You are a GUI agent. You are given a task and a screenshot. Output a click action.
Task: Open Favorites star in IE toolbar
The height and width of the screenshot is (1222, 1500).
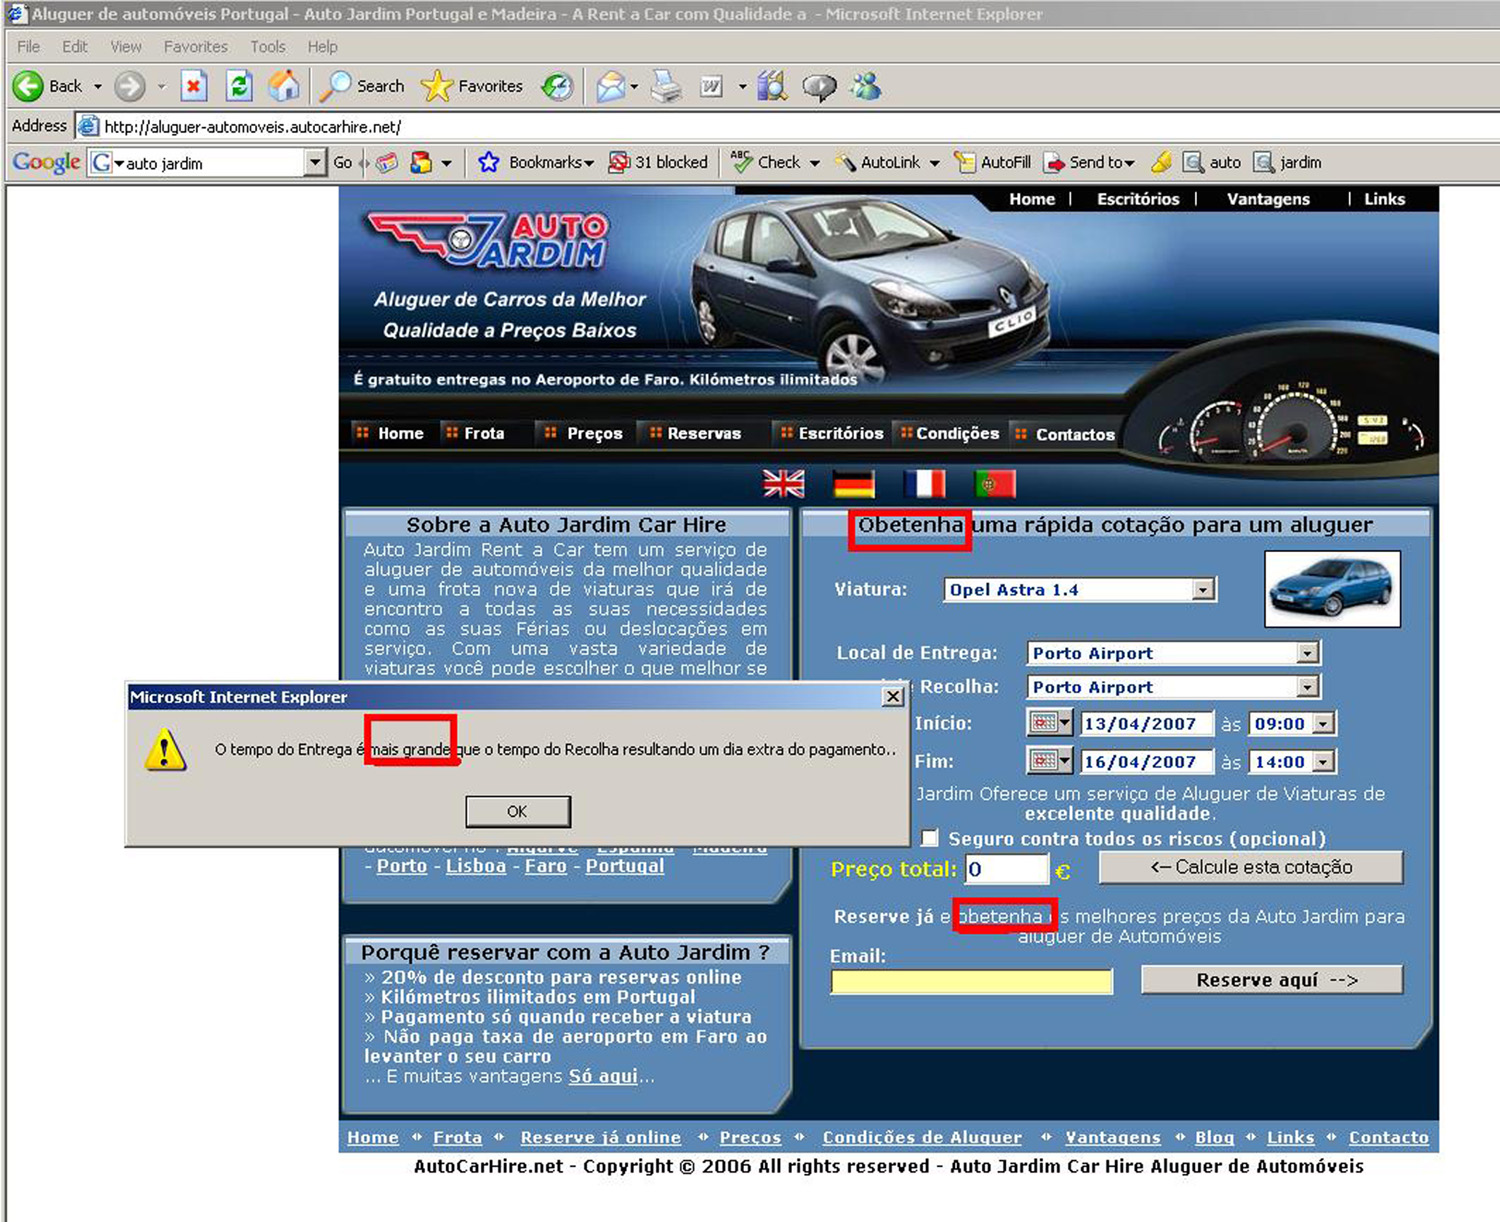(436, 87)
